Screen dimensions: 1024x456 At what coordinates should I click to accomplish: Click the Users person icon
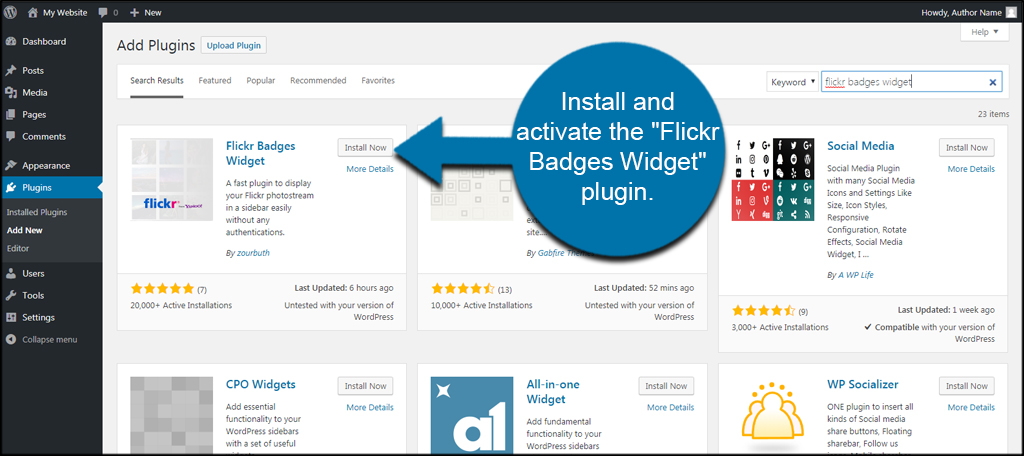pos(10,274)
